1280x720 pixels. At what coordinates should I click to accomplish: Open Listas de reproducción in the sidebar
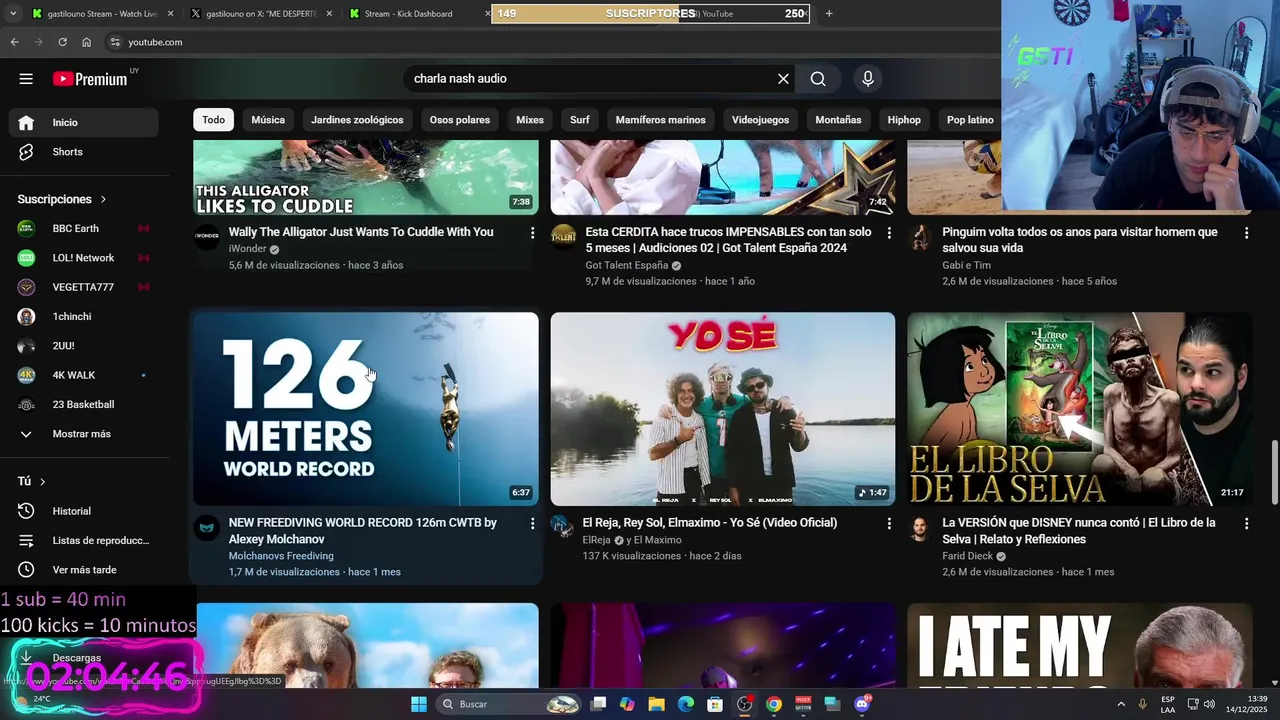click(83, 540)
